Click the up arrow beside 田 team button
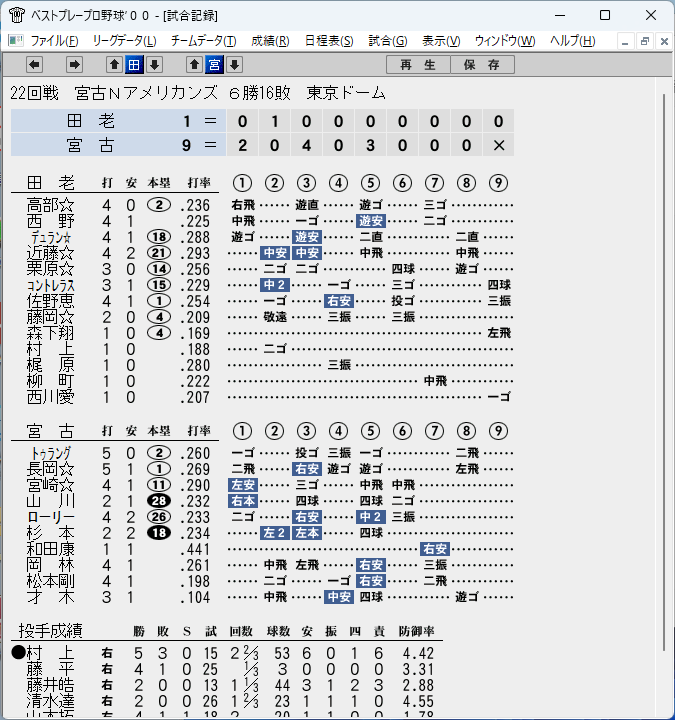 [x=114, y=65]
